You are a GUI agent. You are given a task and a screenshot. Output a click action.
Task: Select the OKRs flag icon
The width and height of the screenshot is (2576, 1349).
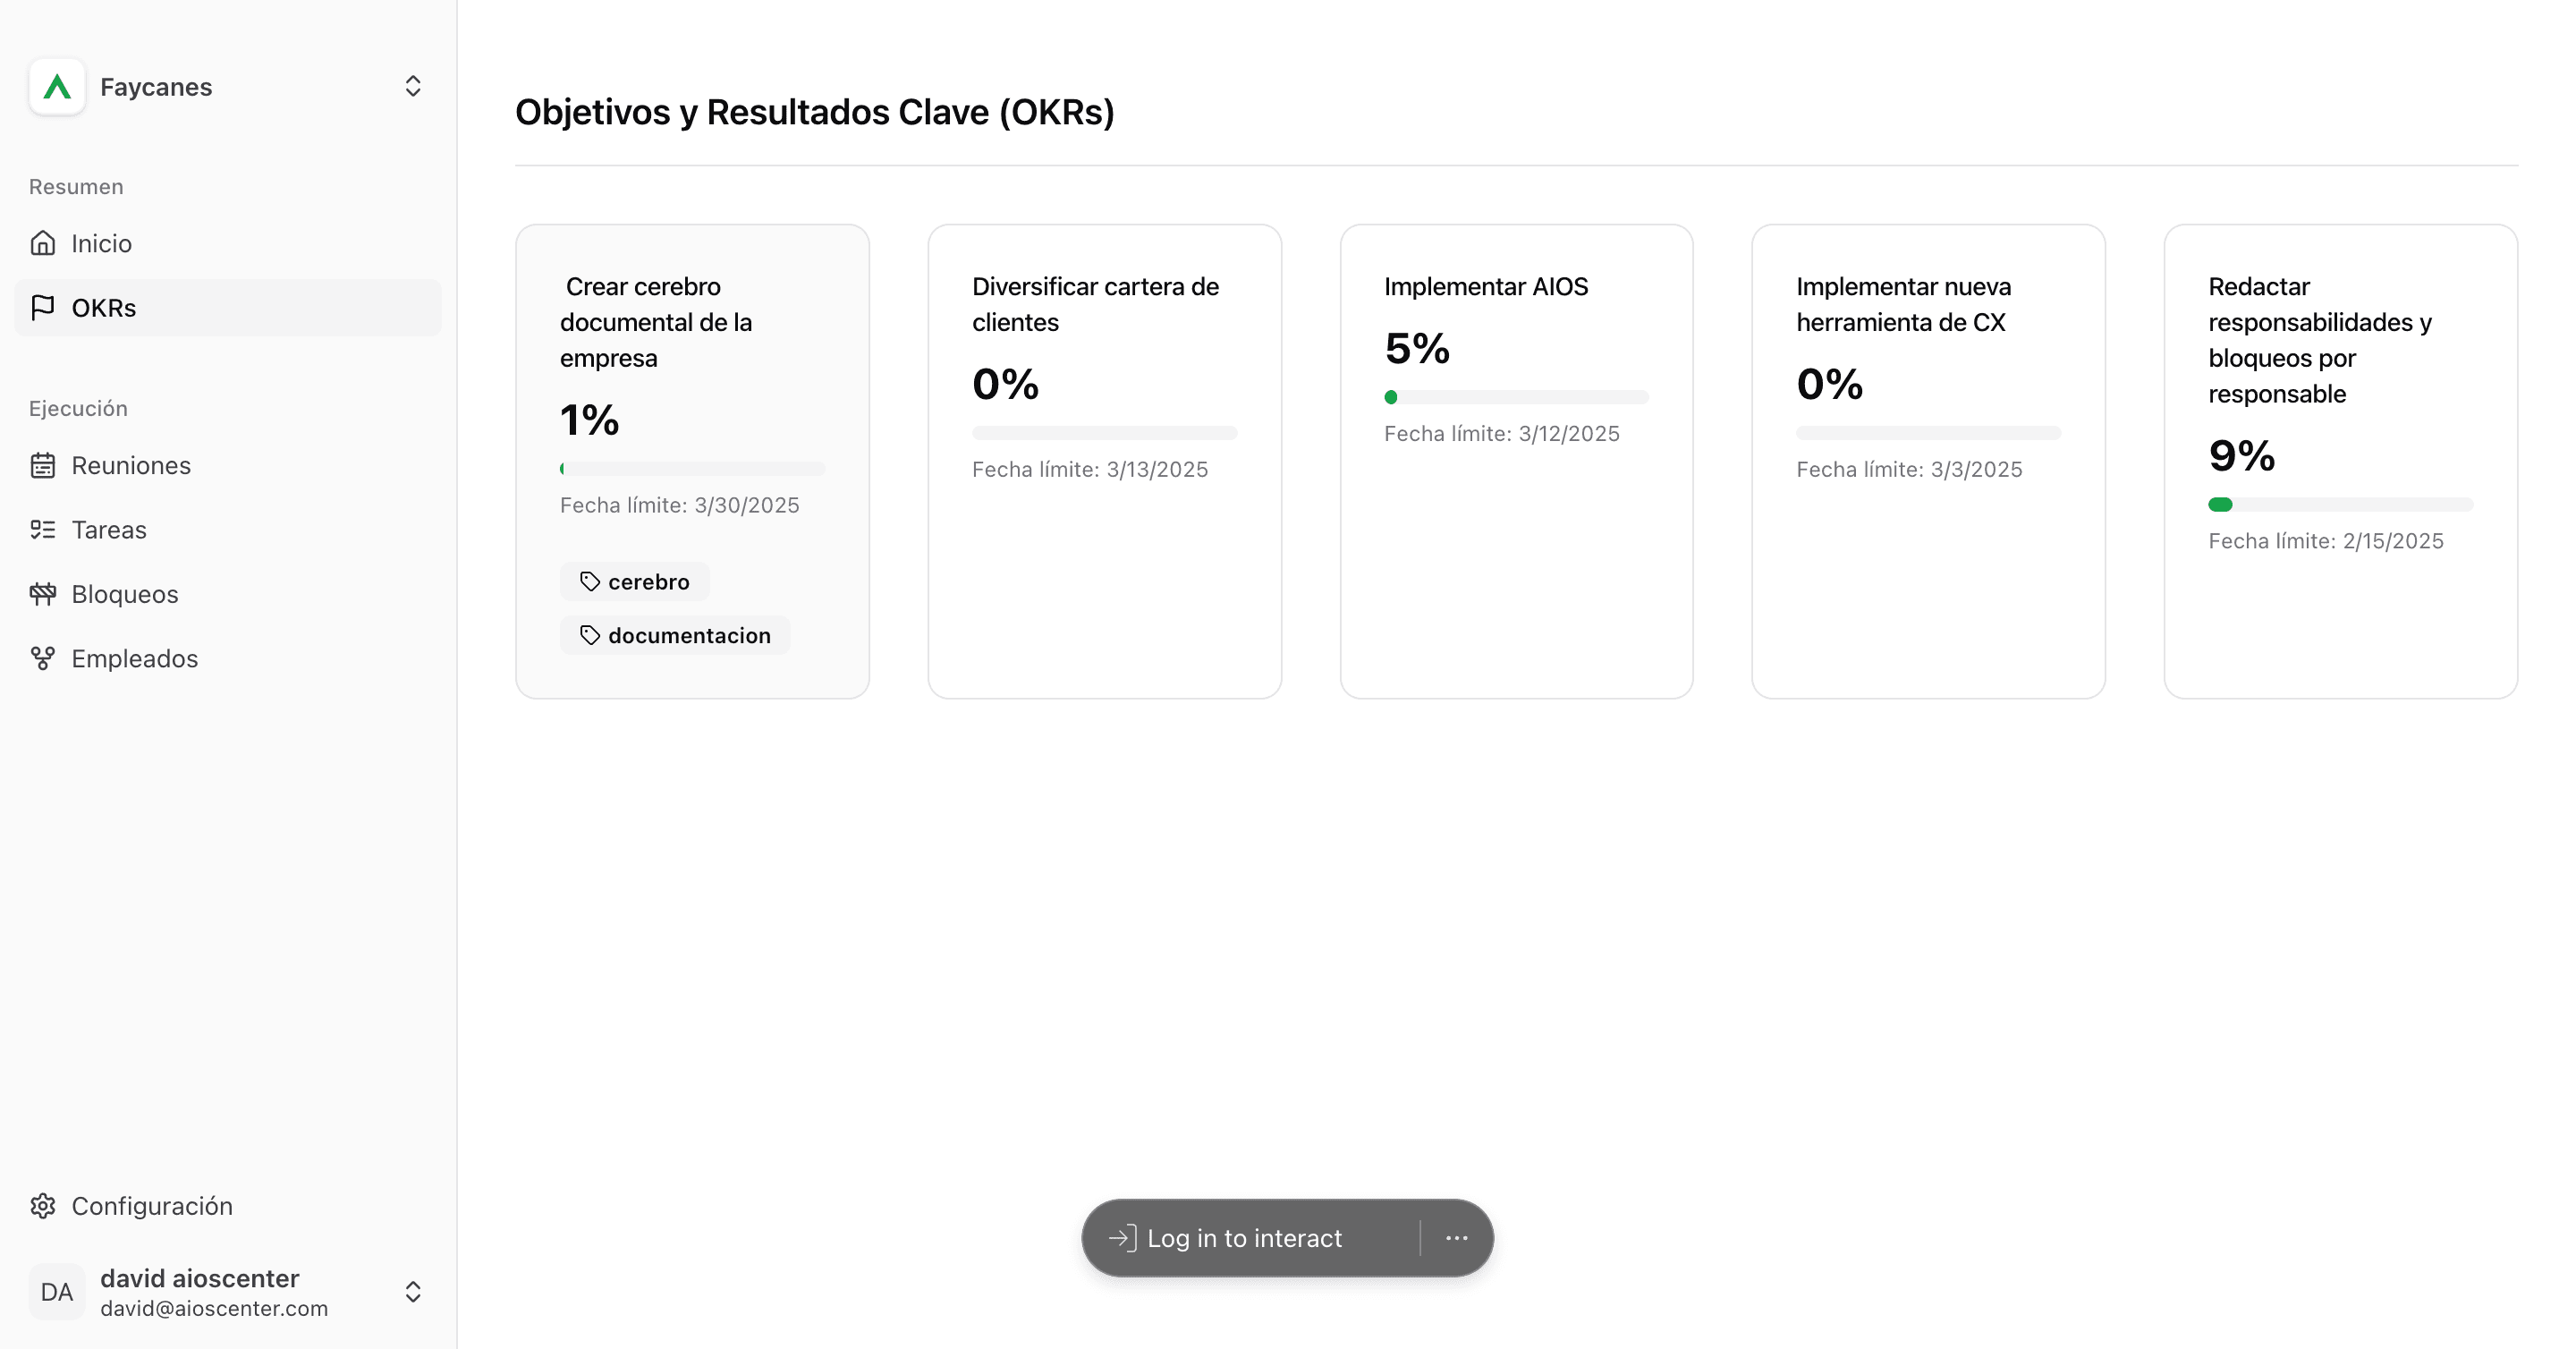[x=42, y=308]
